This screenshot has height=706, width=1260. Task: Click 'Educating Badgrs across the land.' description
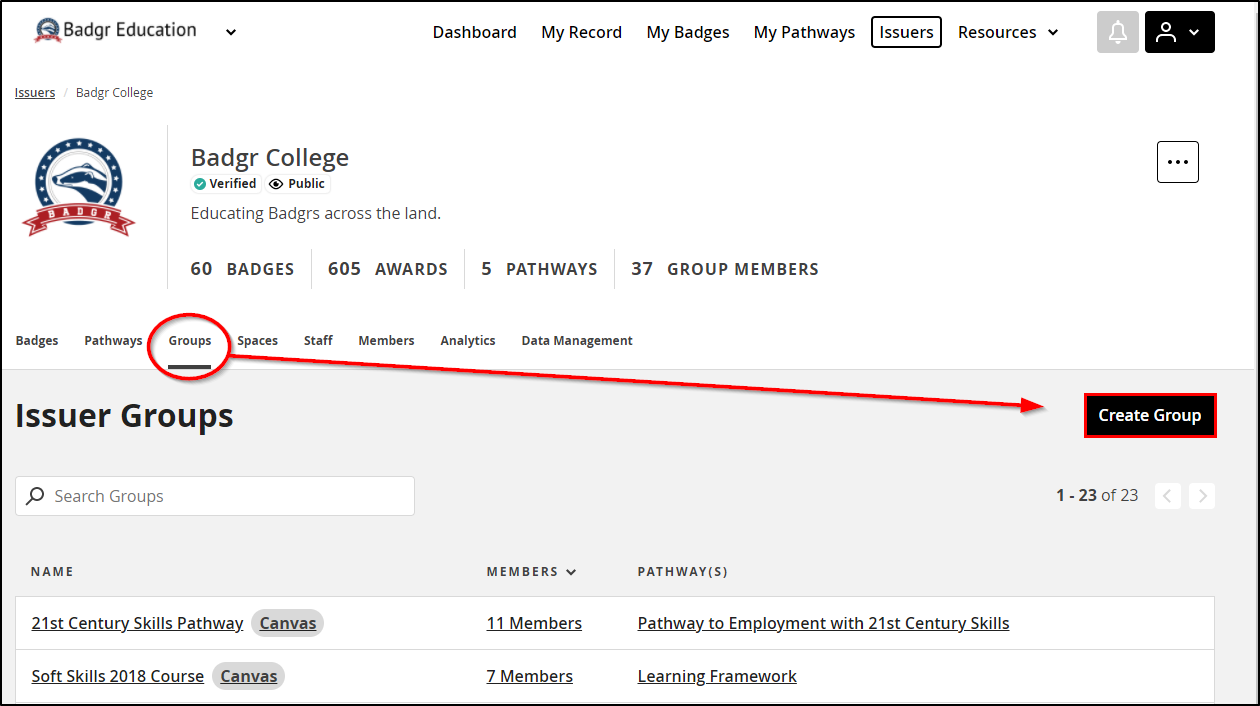point(316,214)
